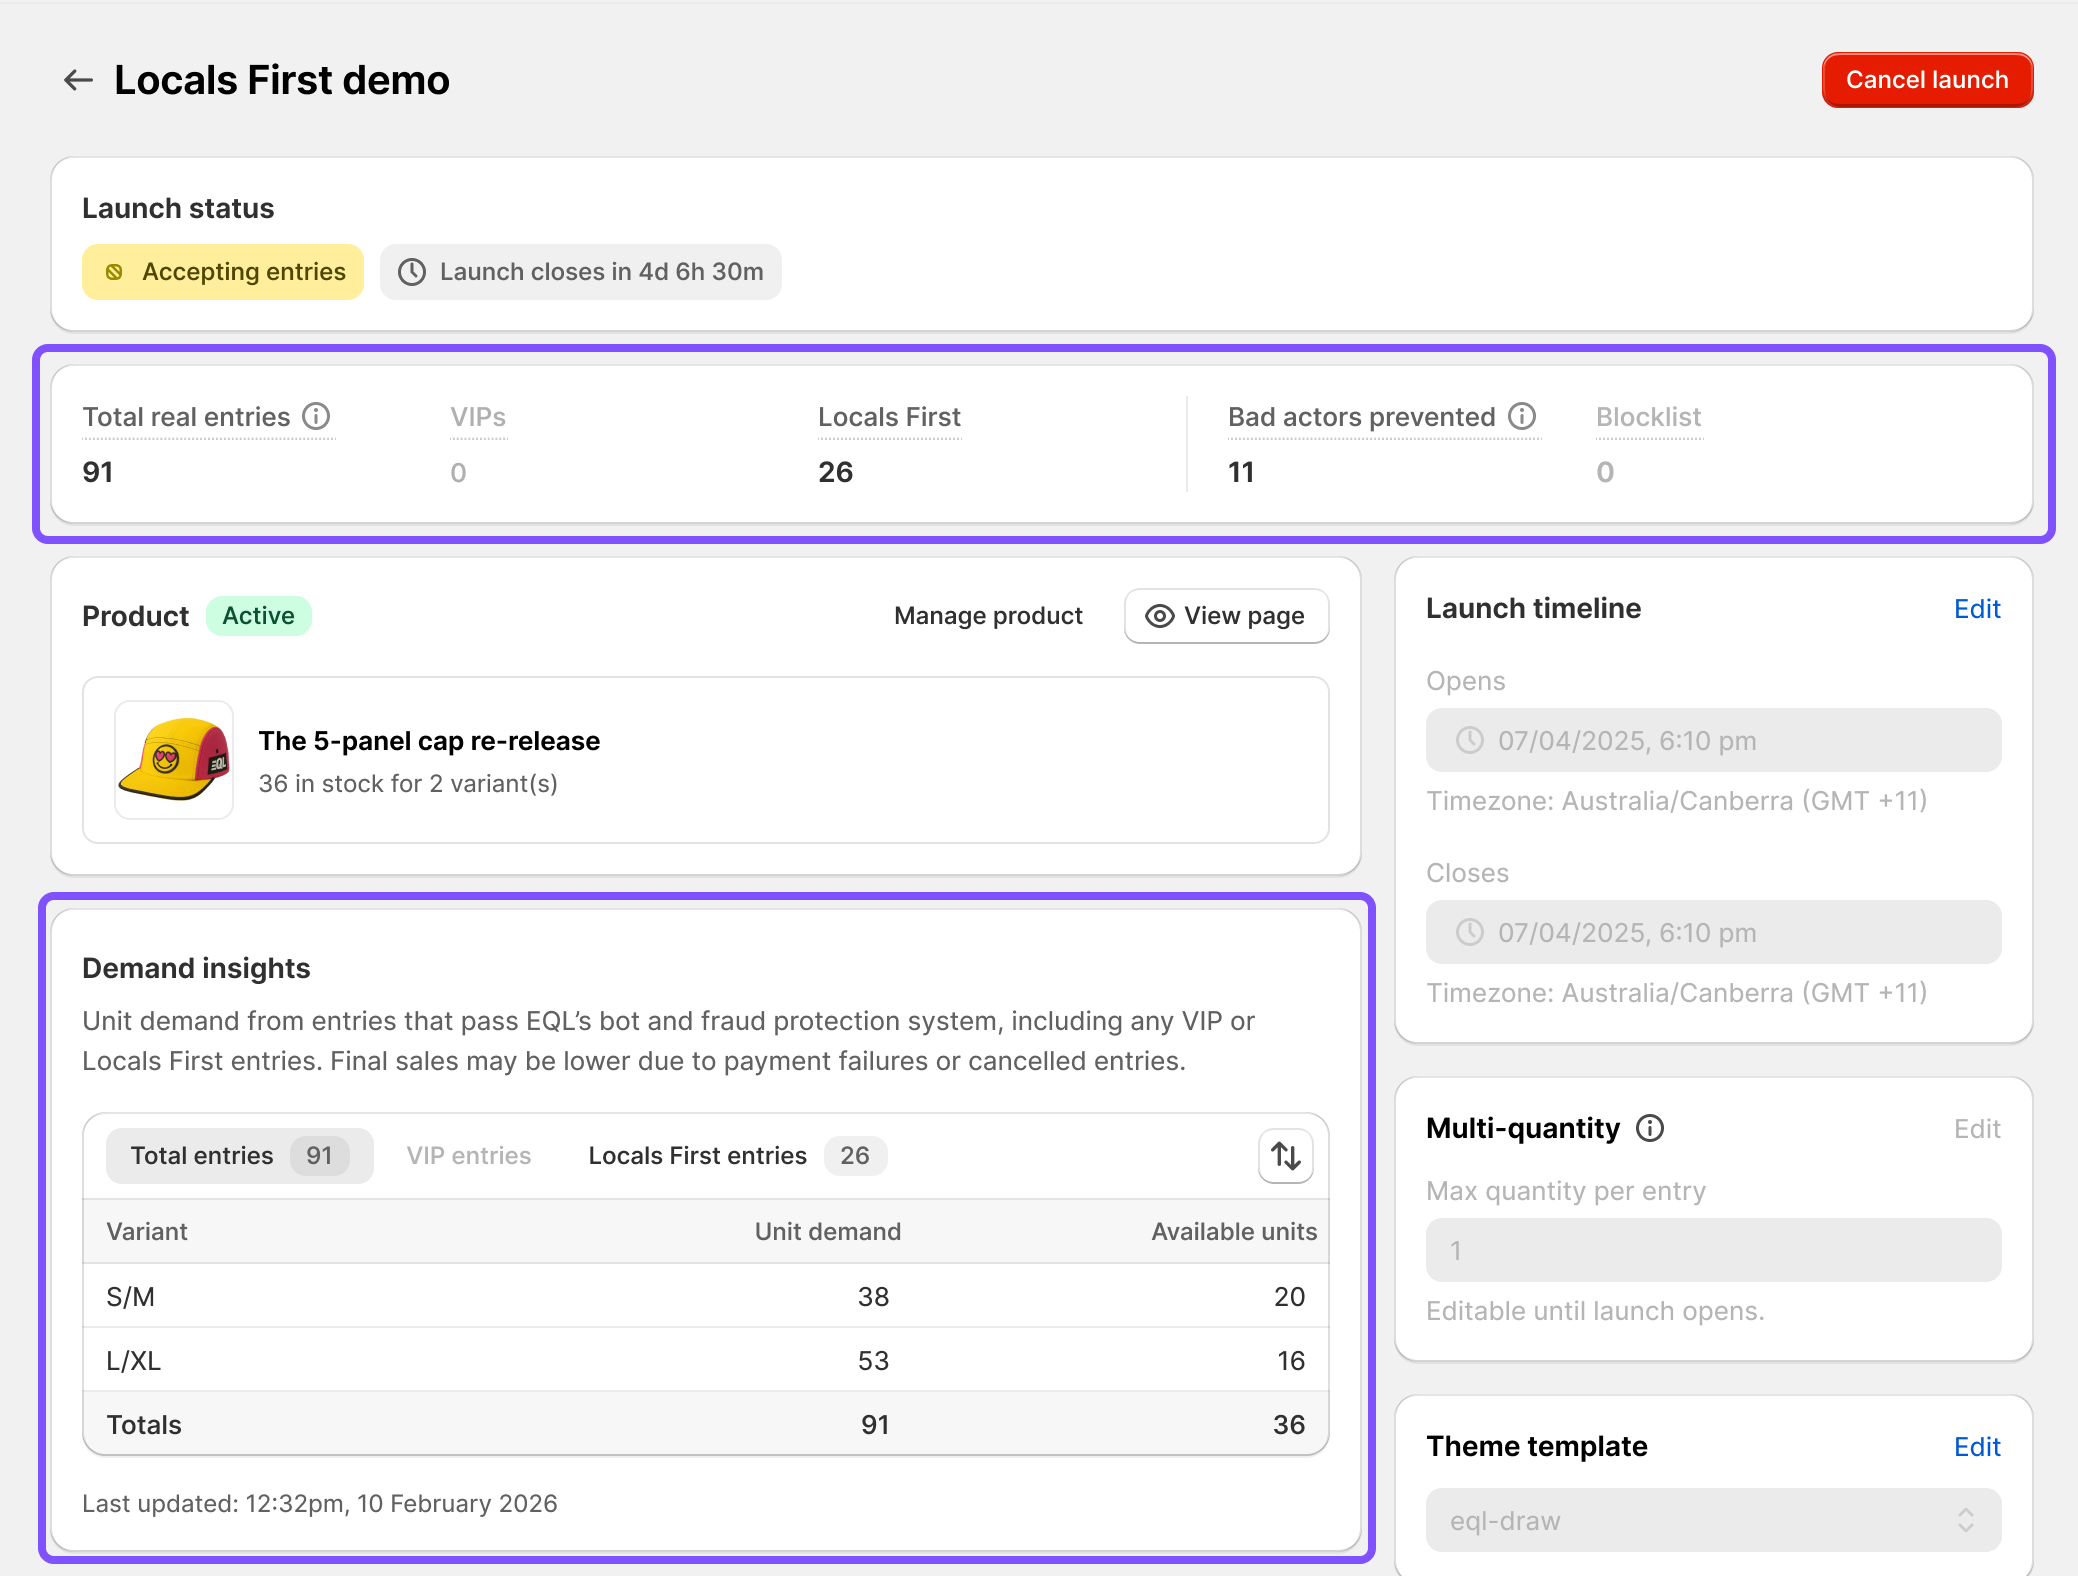Click the clock icon in Closes date field
Viewport: 2078px width, 1576px height.
pyautogui.click(x=1470, y=932)
